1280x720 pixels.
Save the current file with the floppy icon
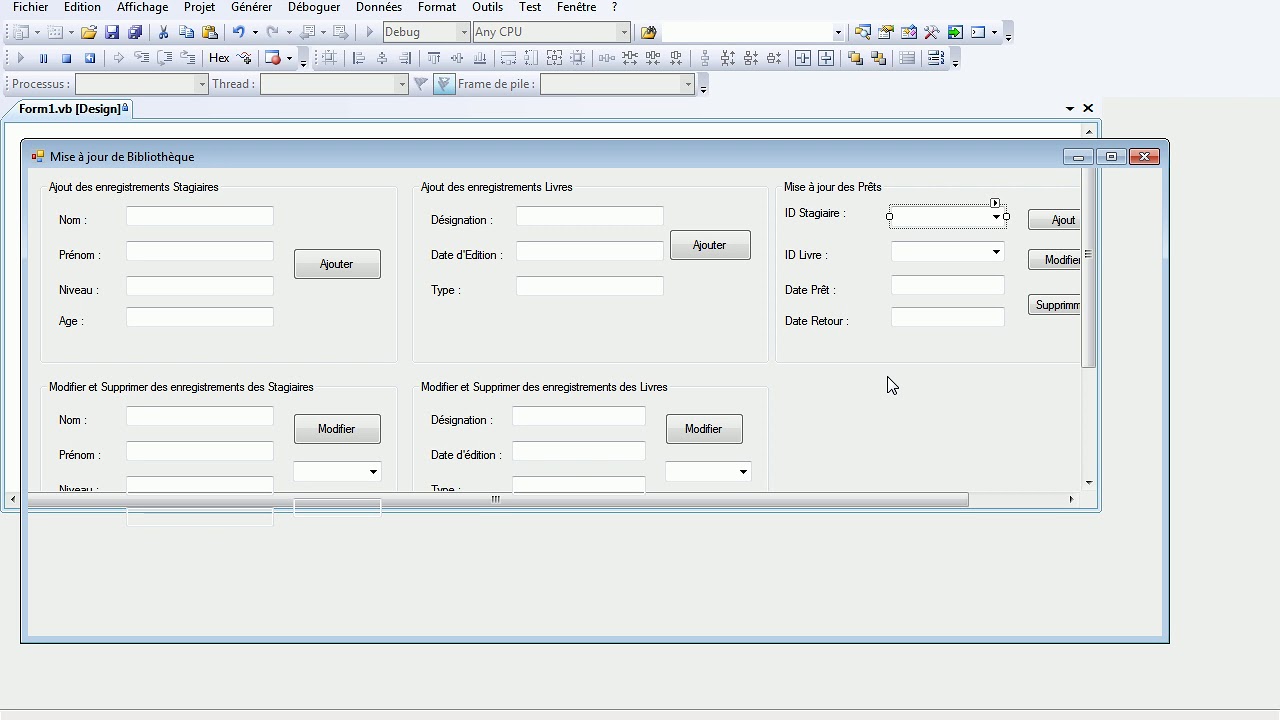click(x=112, y=32)
